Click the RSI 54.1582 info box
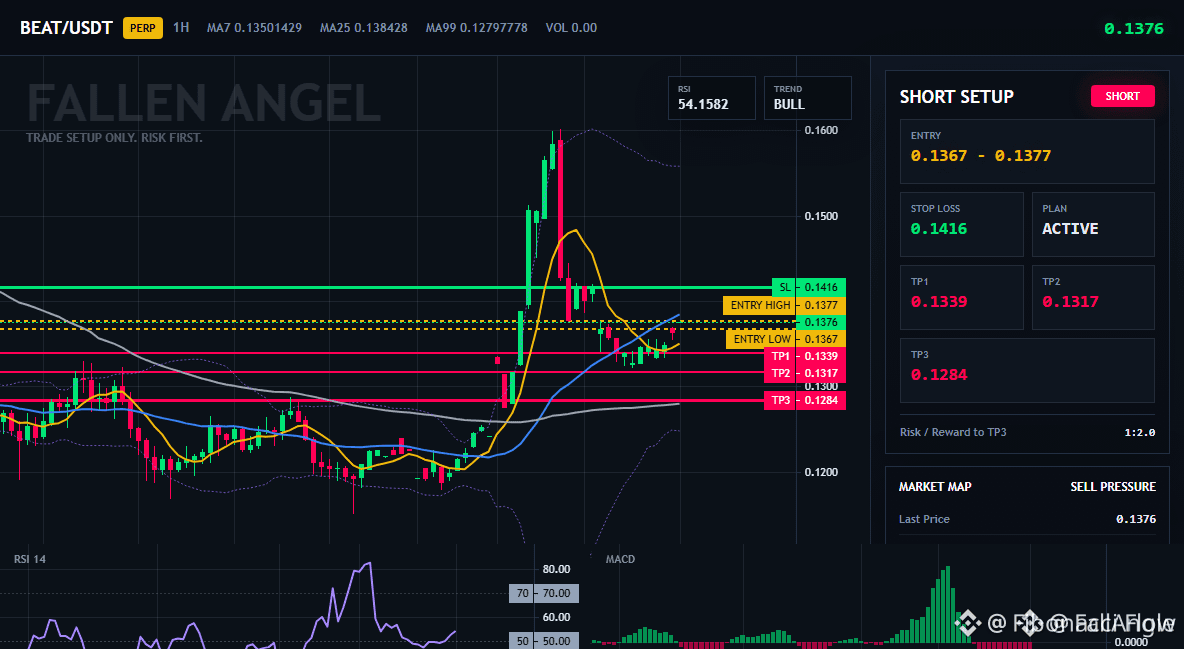The height and width of the screenshot is (649, 1184). [711, 97]
